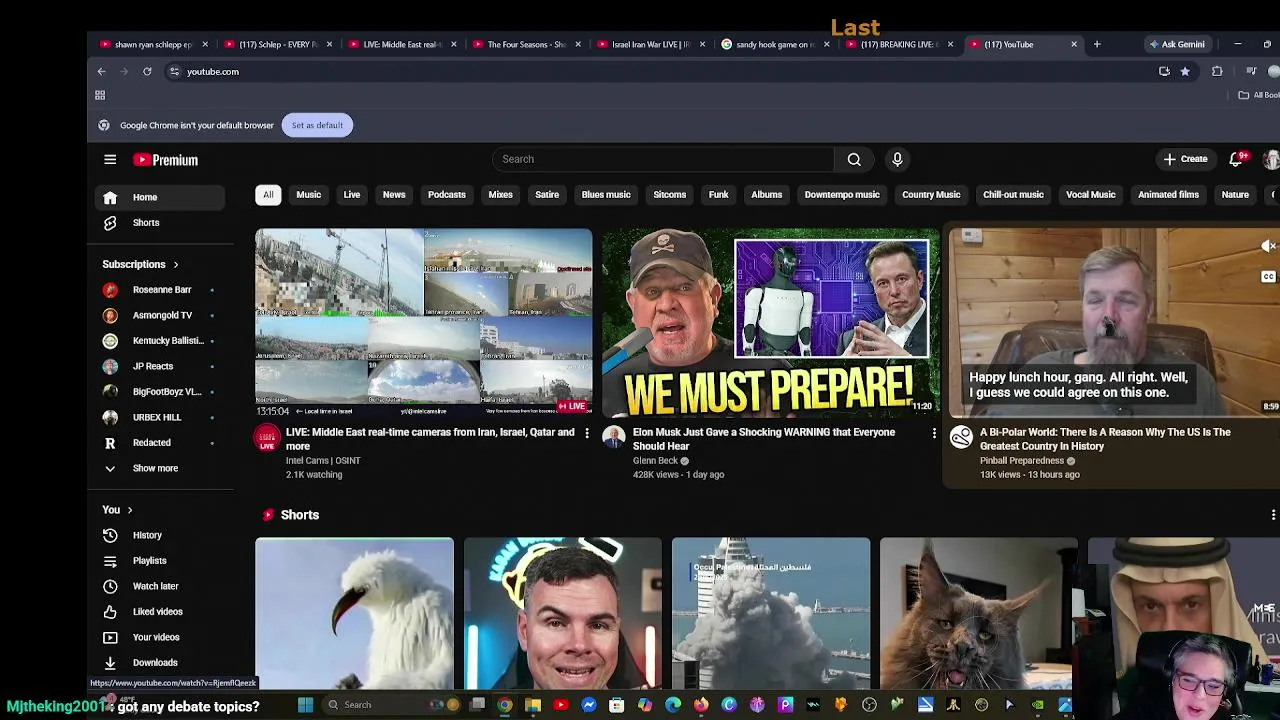The height and width of the screenshot is (720, 1280).
Task: Open the Windows Start button in taskbar
Action: coord(306,705)
